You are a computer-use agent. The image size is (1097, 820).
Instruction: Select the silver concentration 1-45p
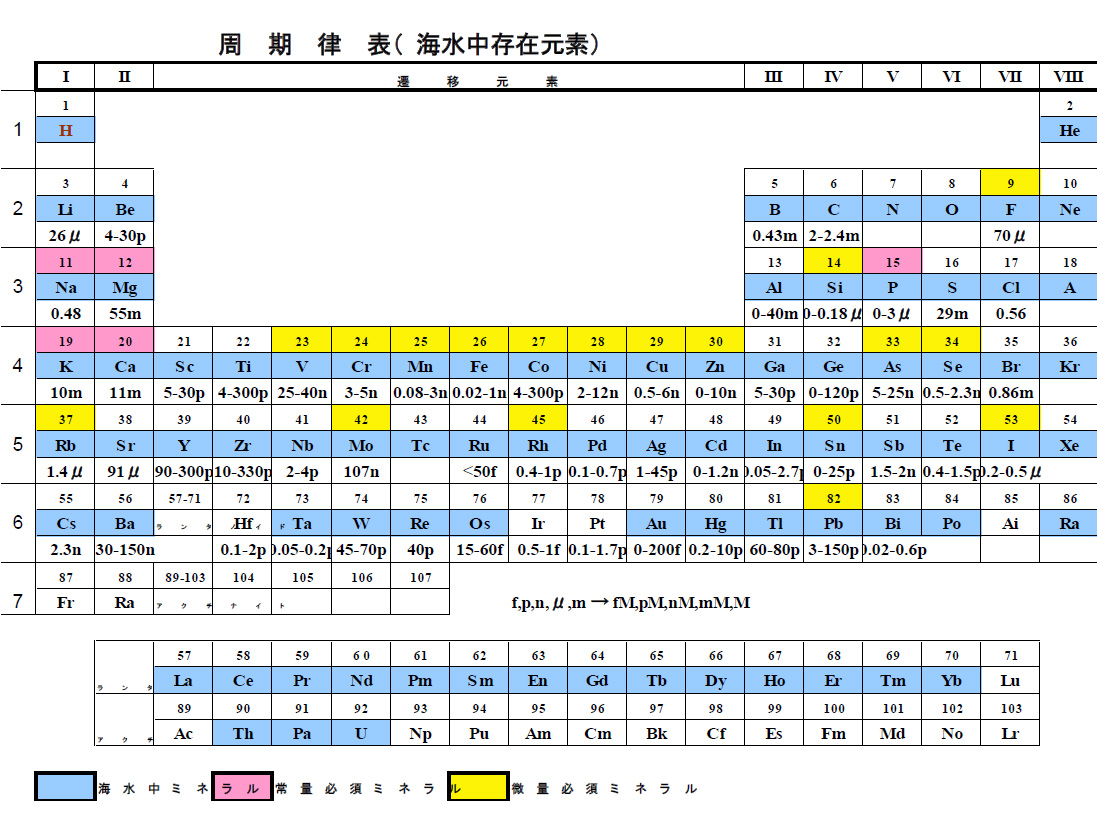point(656,472)
